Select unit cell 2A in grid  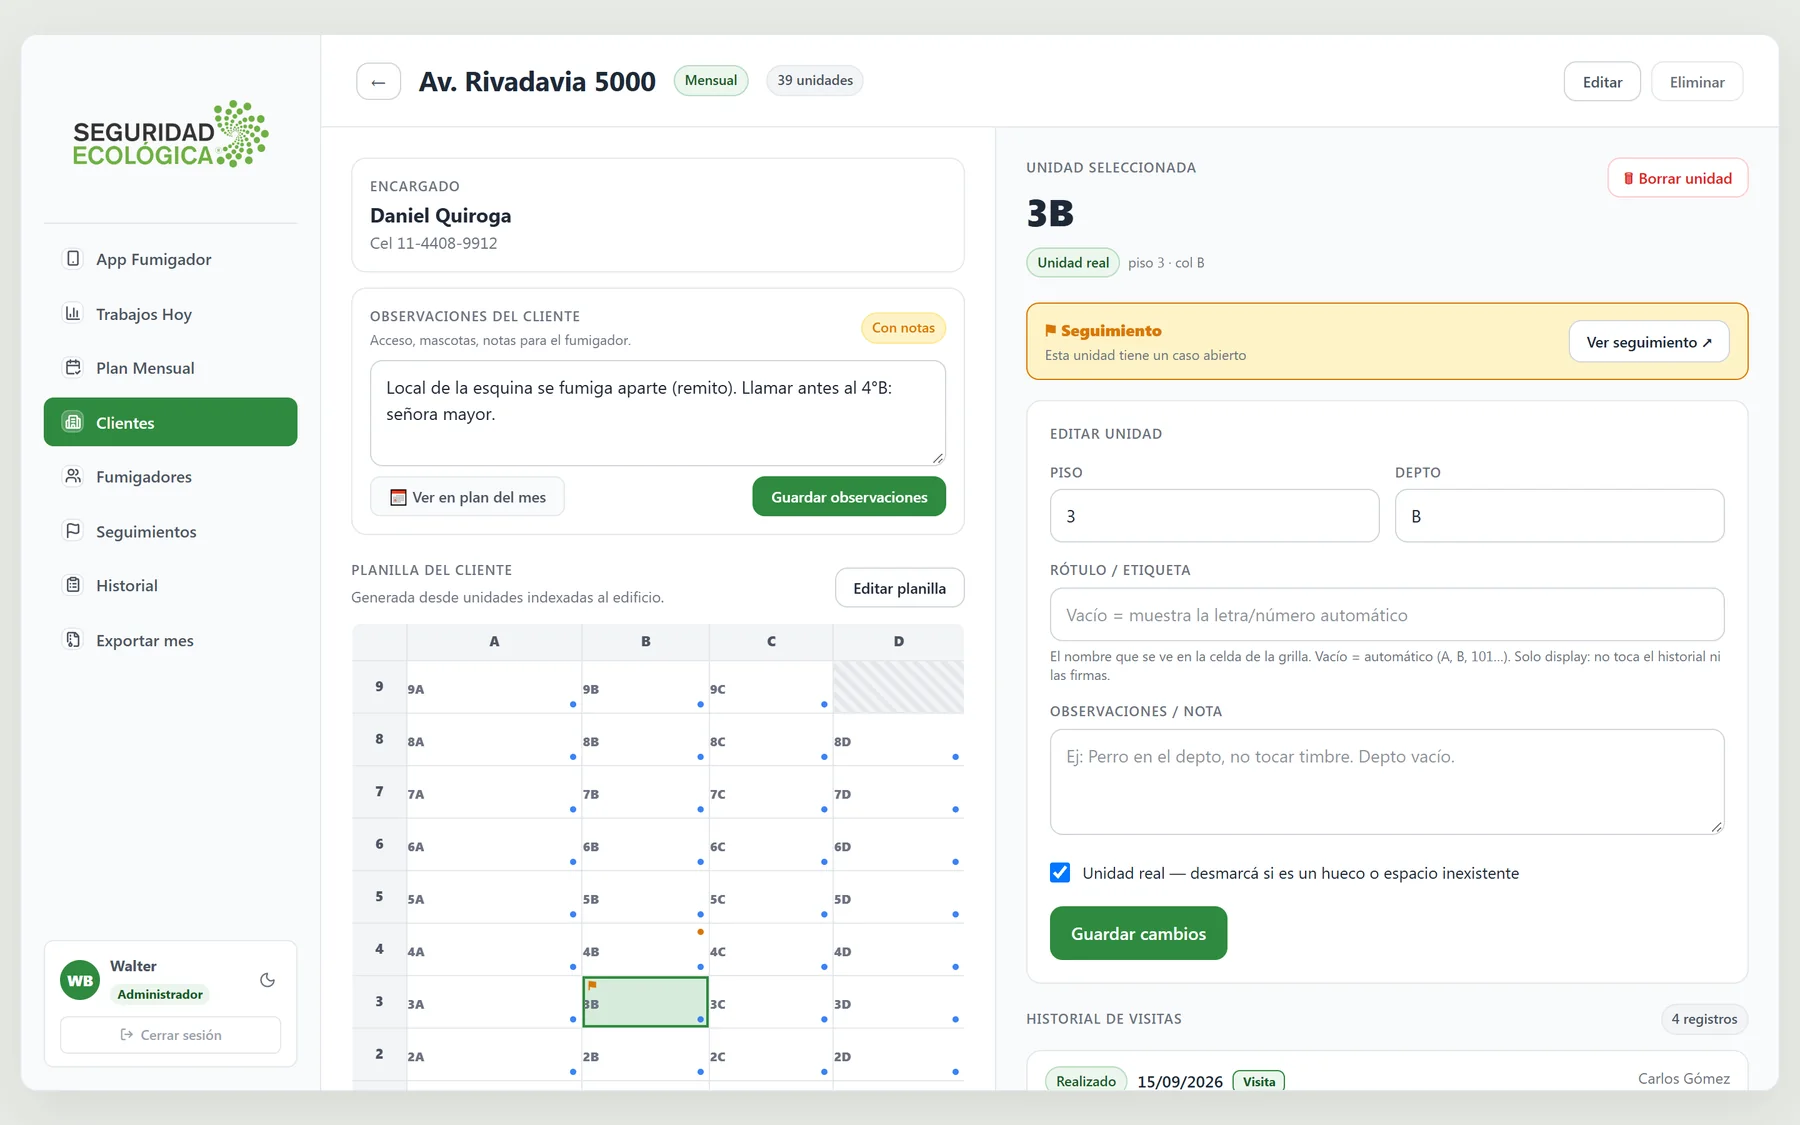pos(494,1055)
